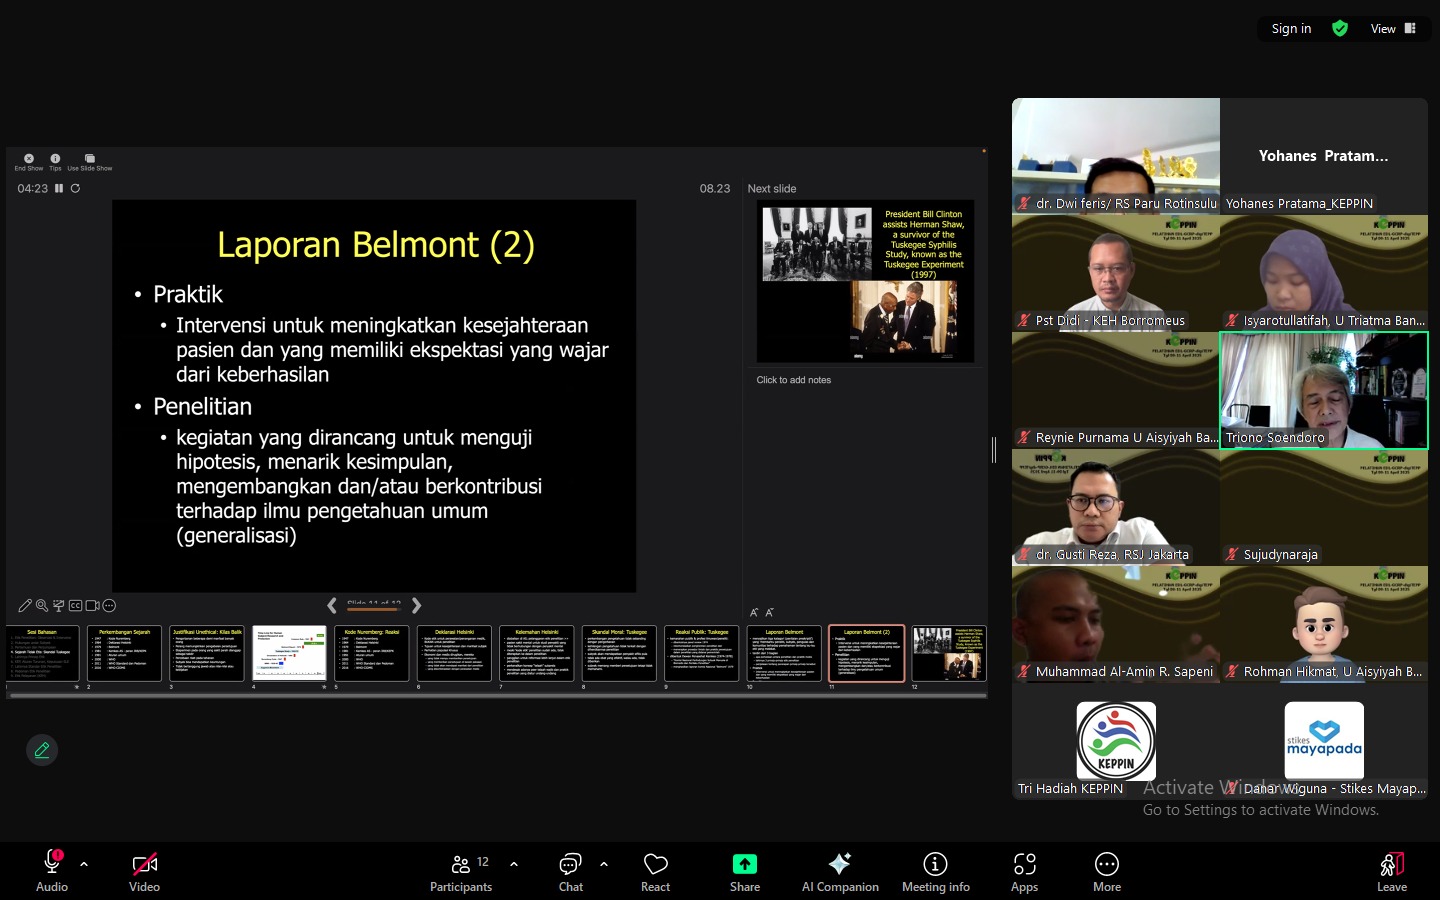
Task: Click Pst Didi - KEH Borromeus tile
Action: tap(1116, 273)
